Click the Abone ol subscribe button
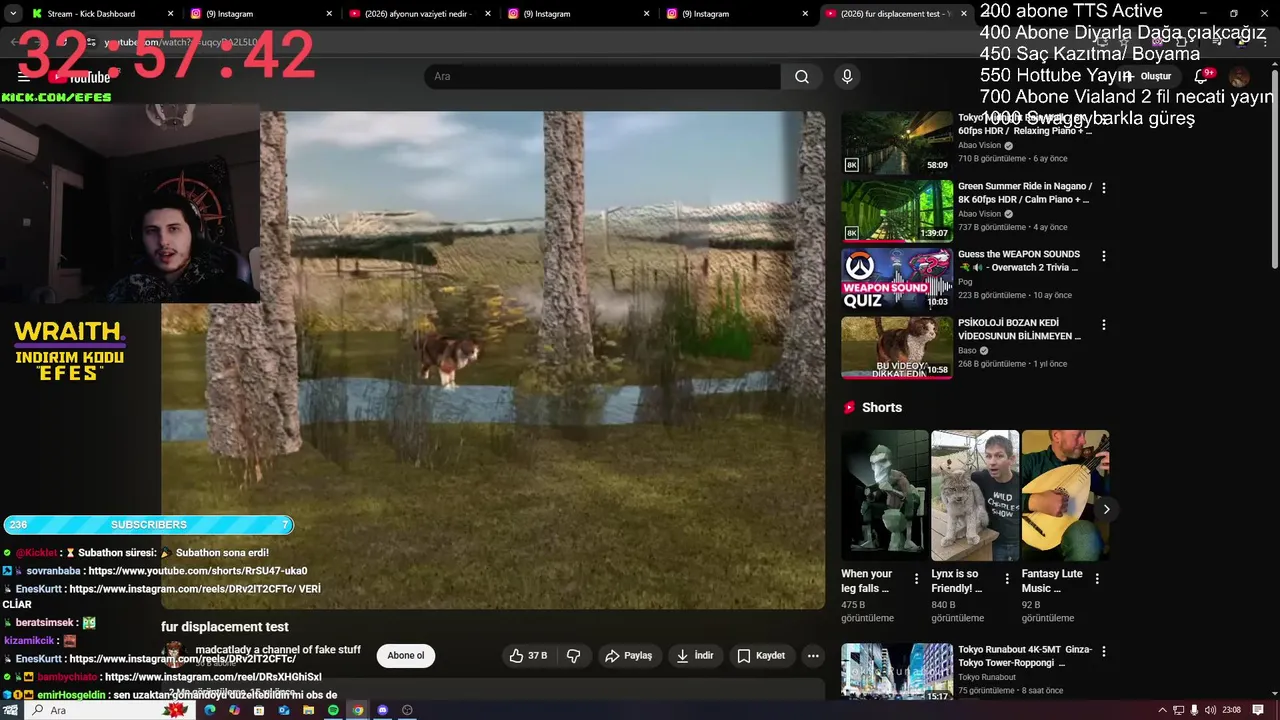This screenshot has height=720, width=1280. click(406, 656)
